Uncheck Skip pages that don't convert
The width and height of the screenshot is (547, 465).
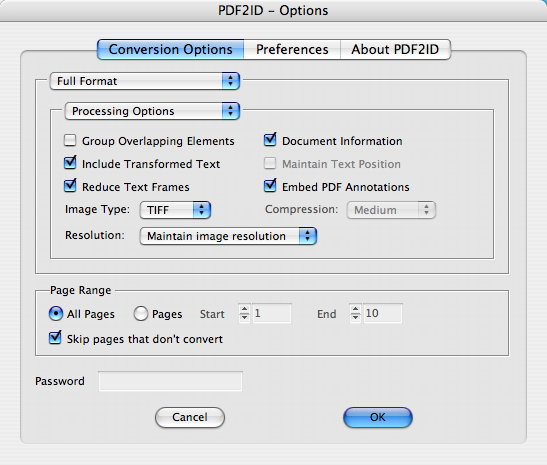[x=55, y=338]
